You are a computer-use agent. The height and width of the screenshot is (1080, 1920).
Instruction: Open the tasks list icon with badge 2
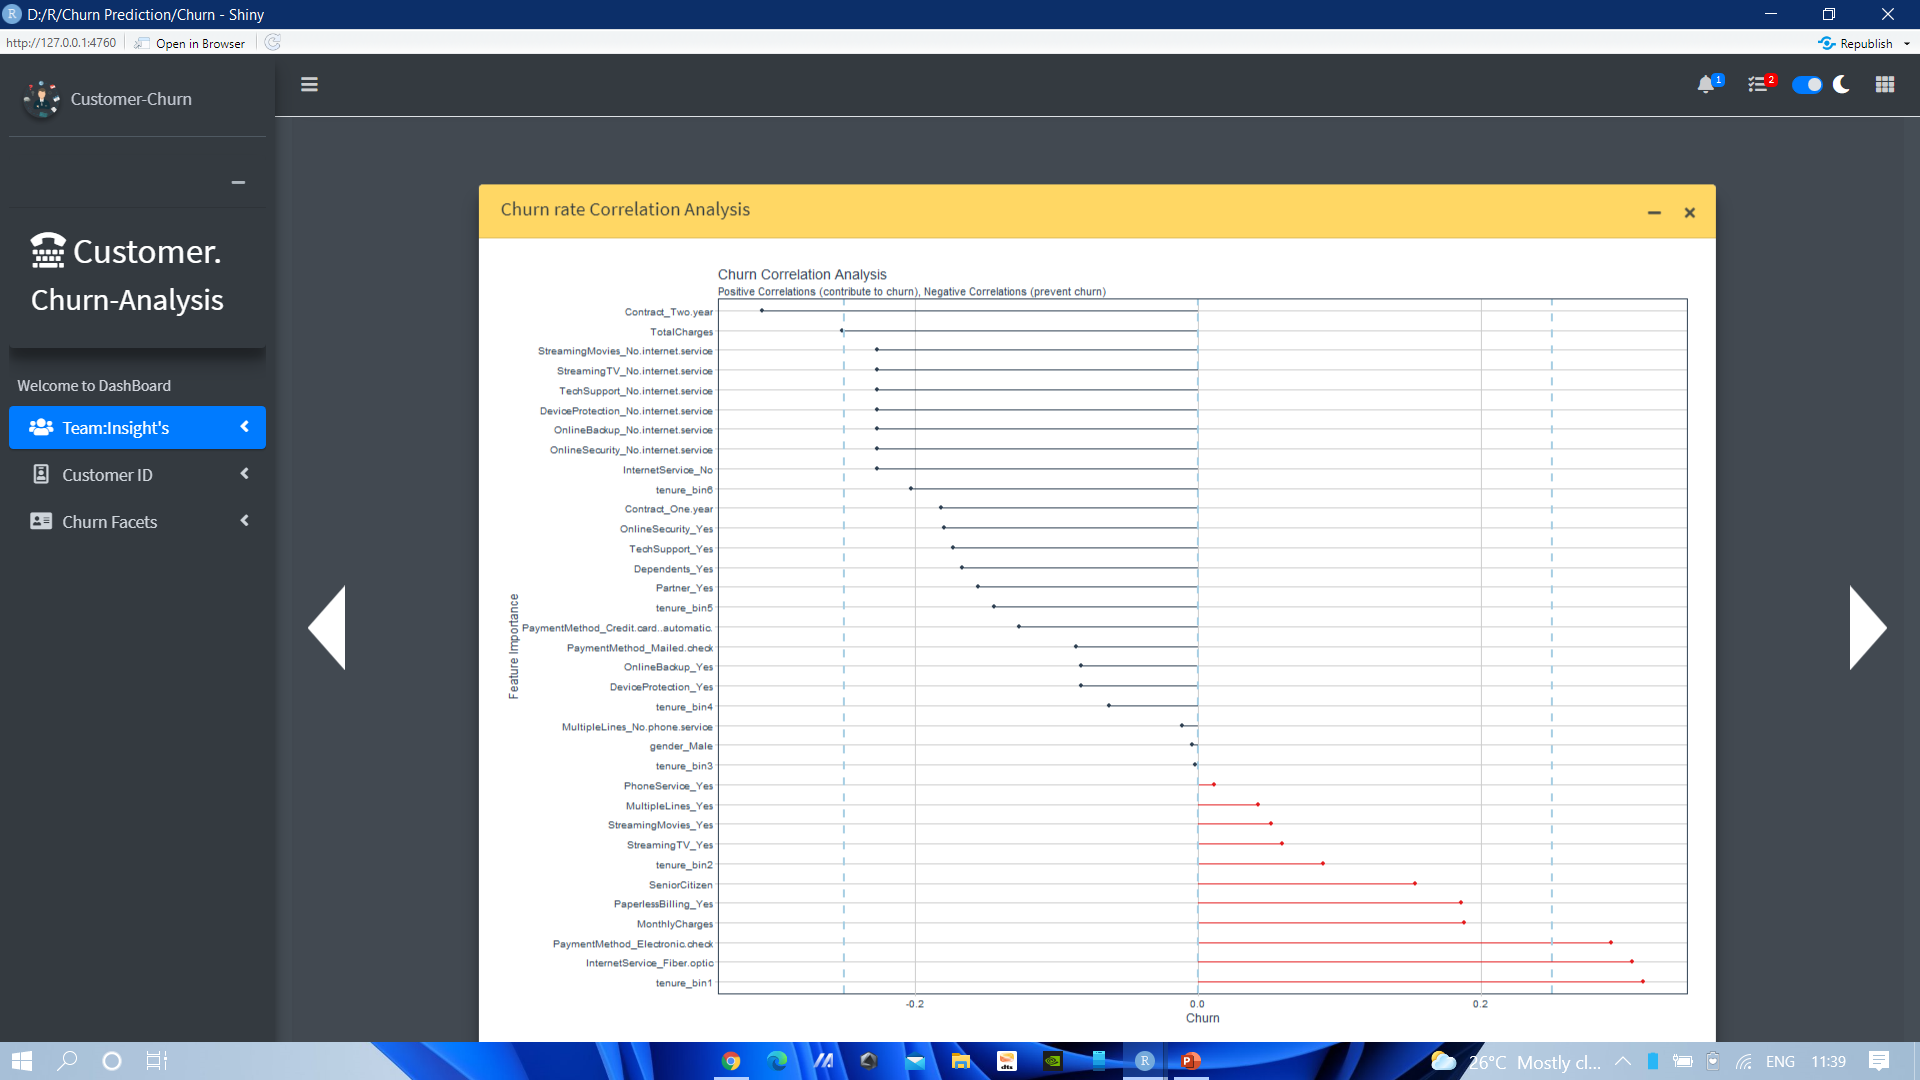tap(1757, 84)
